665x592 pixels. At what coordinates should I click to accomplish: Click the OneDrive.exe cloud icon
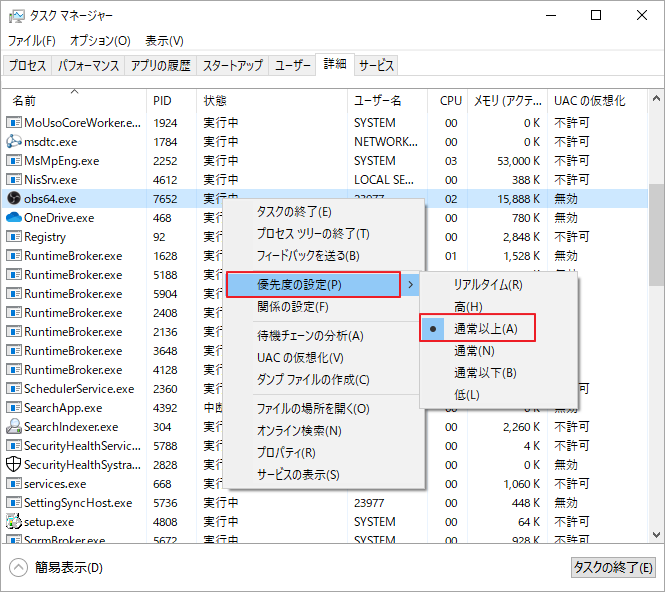click(x=14, y=217)
